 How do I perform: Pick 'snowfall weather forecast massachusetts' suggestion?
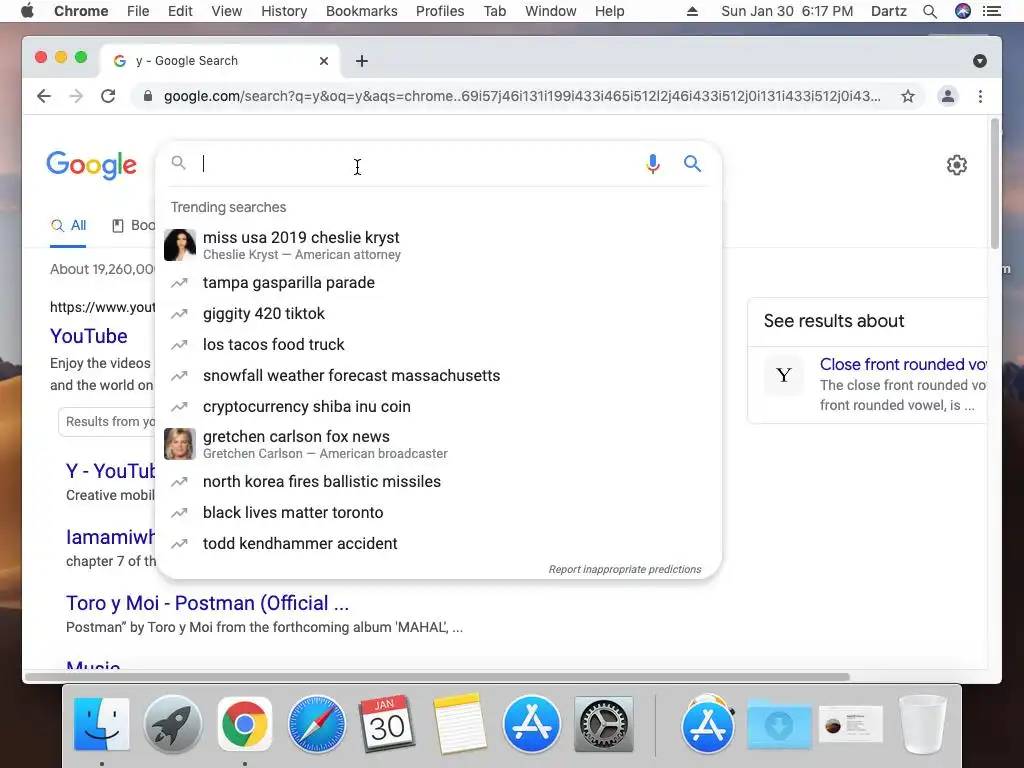click(x=439, y=376)
